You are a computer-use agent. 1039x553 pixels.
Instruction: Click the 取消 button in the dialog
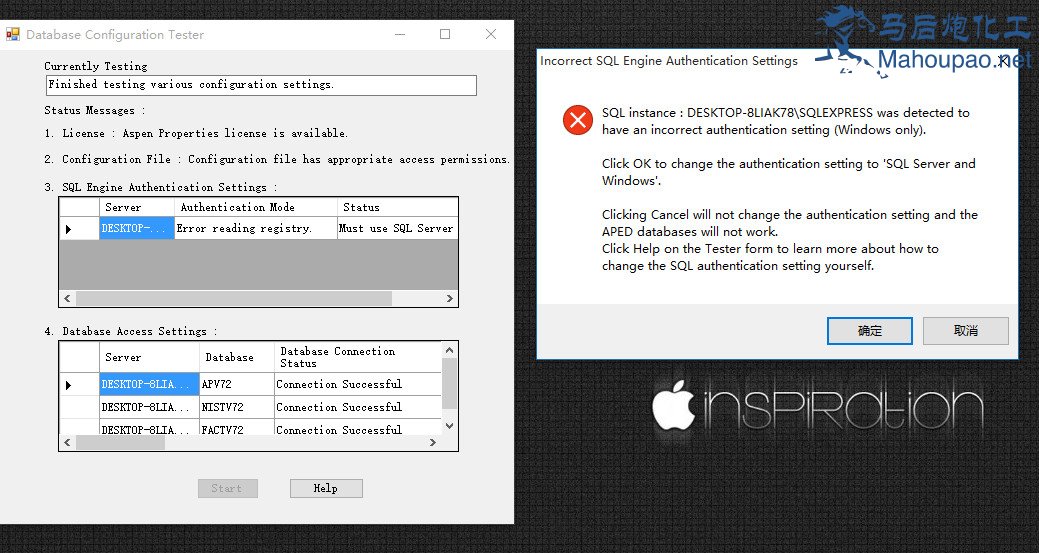(965, 330)
